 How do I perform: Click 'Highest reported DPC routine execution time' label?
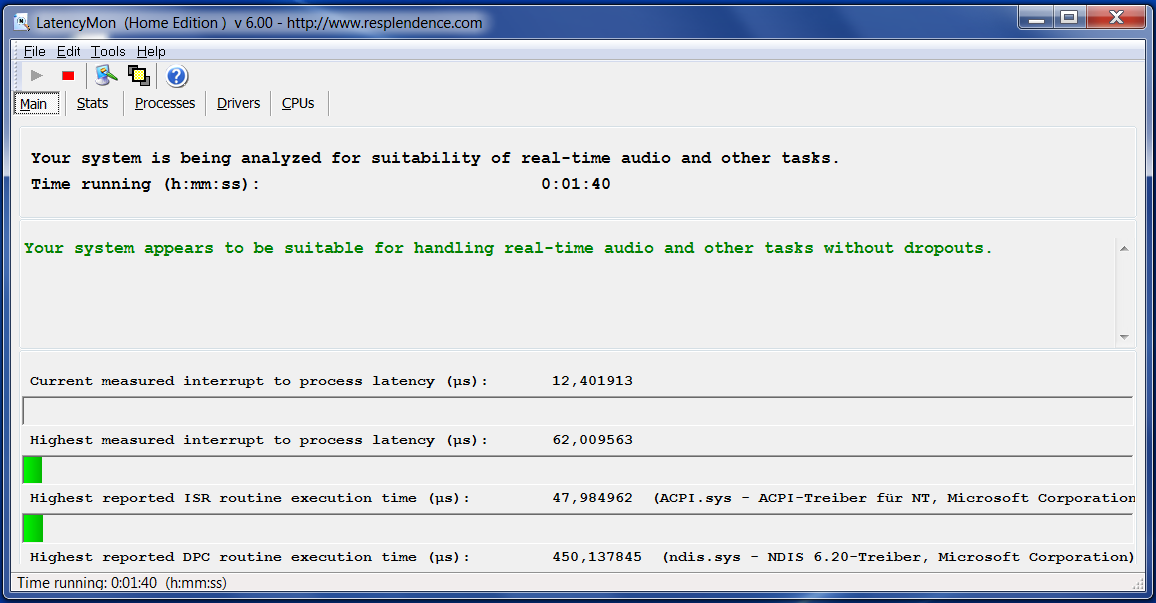point(250,557)
